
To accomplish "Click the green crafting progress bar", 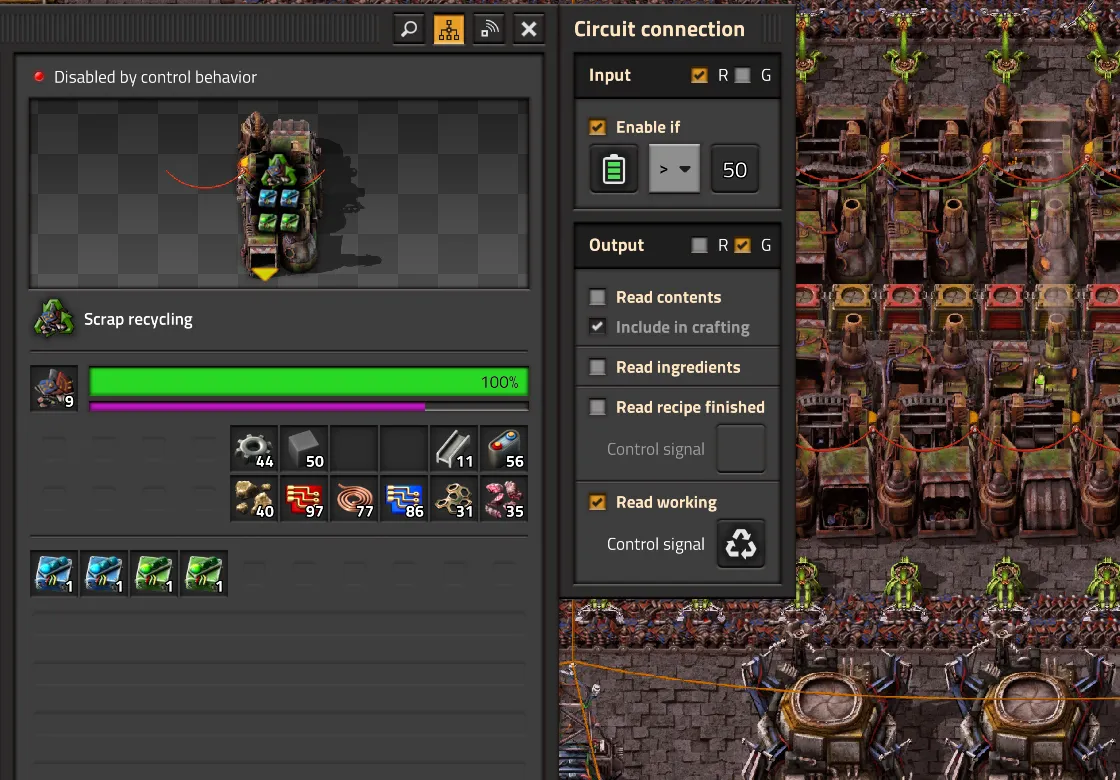I will click(x=309, y=381).
